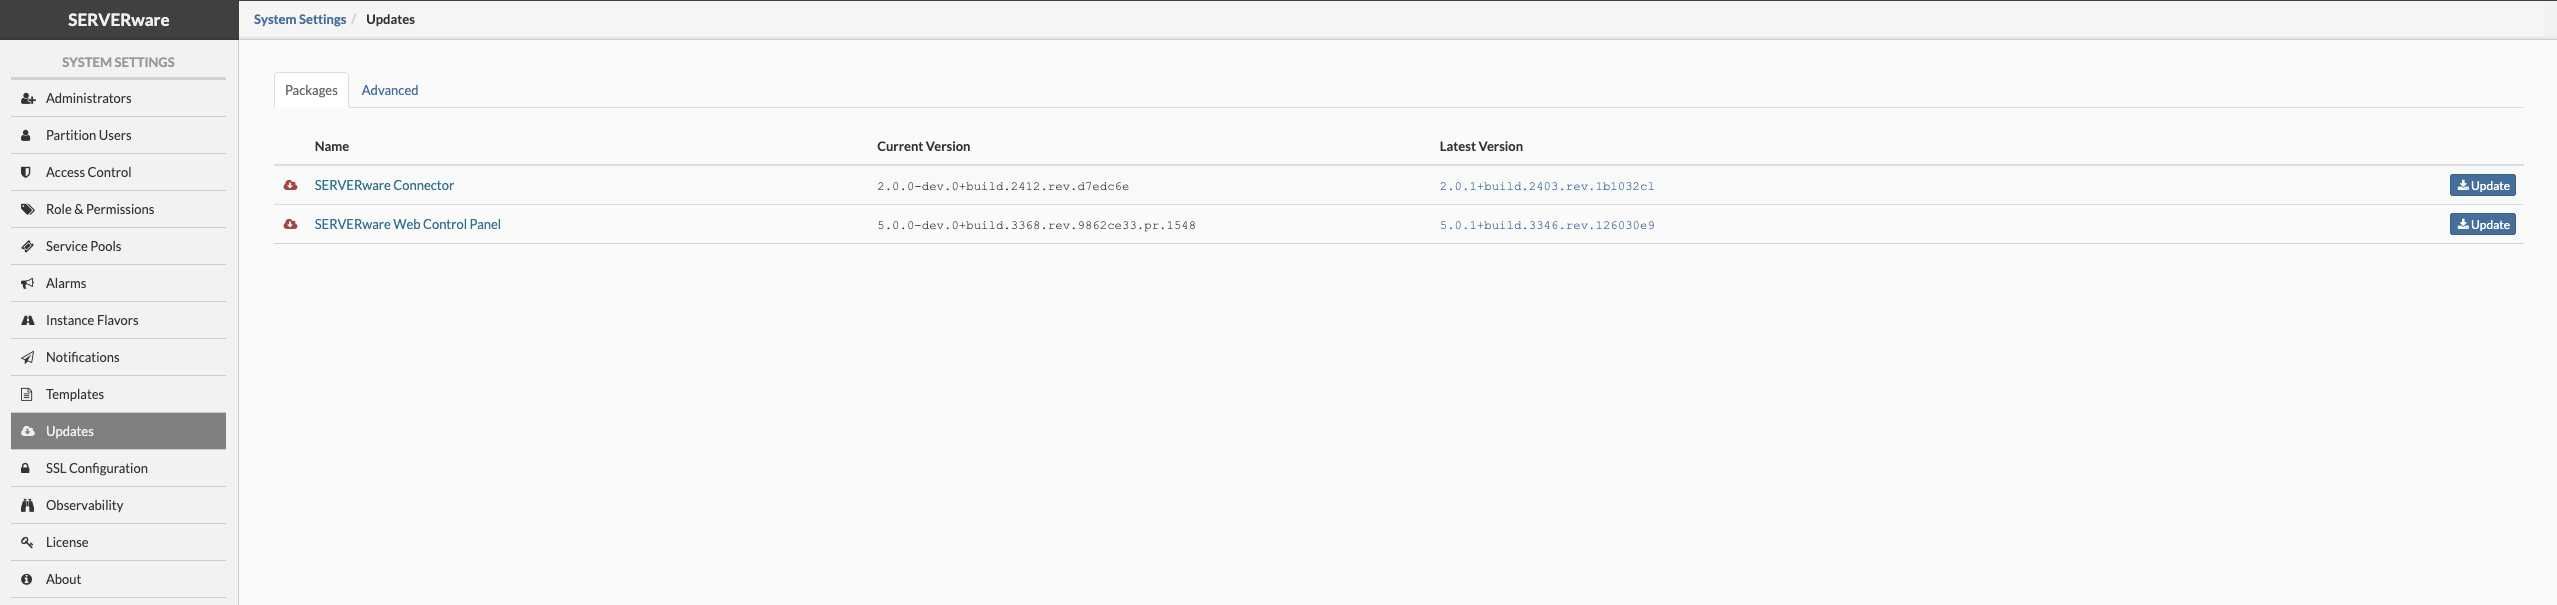Open the About page

click(x=118, y=579)
